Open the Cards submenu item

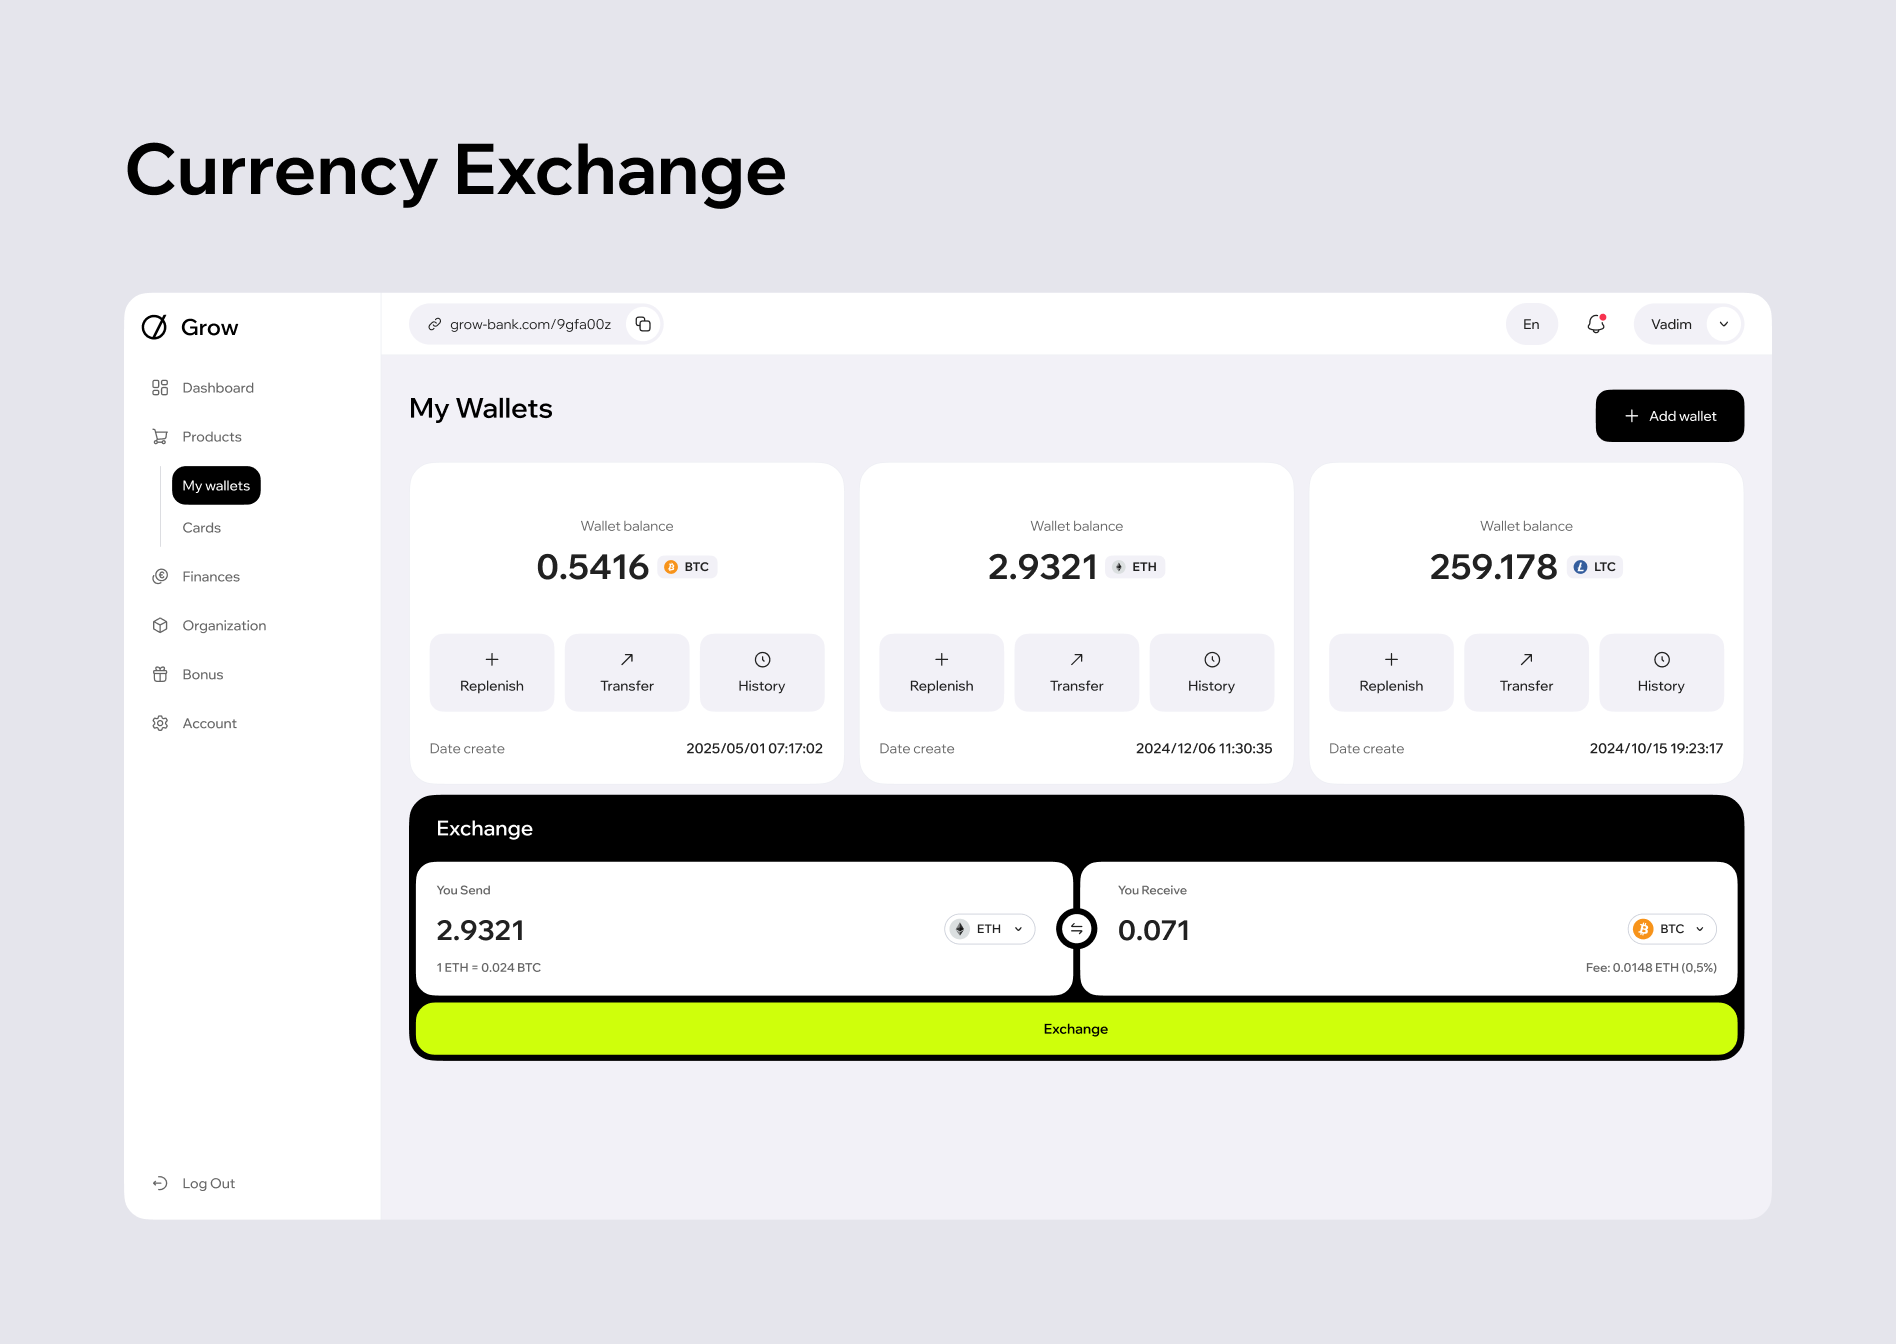(201, 528)
